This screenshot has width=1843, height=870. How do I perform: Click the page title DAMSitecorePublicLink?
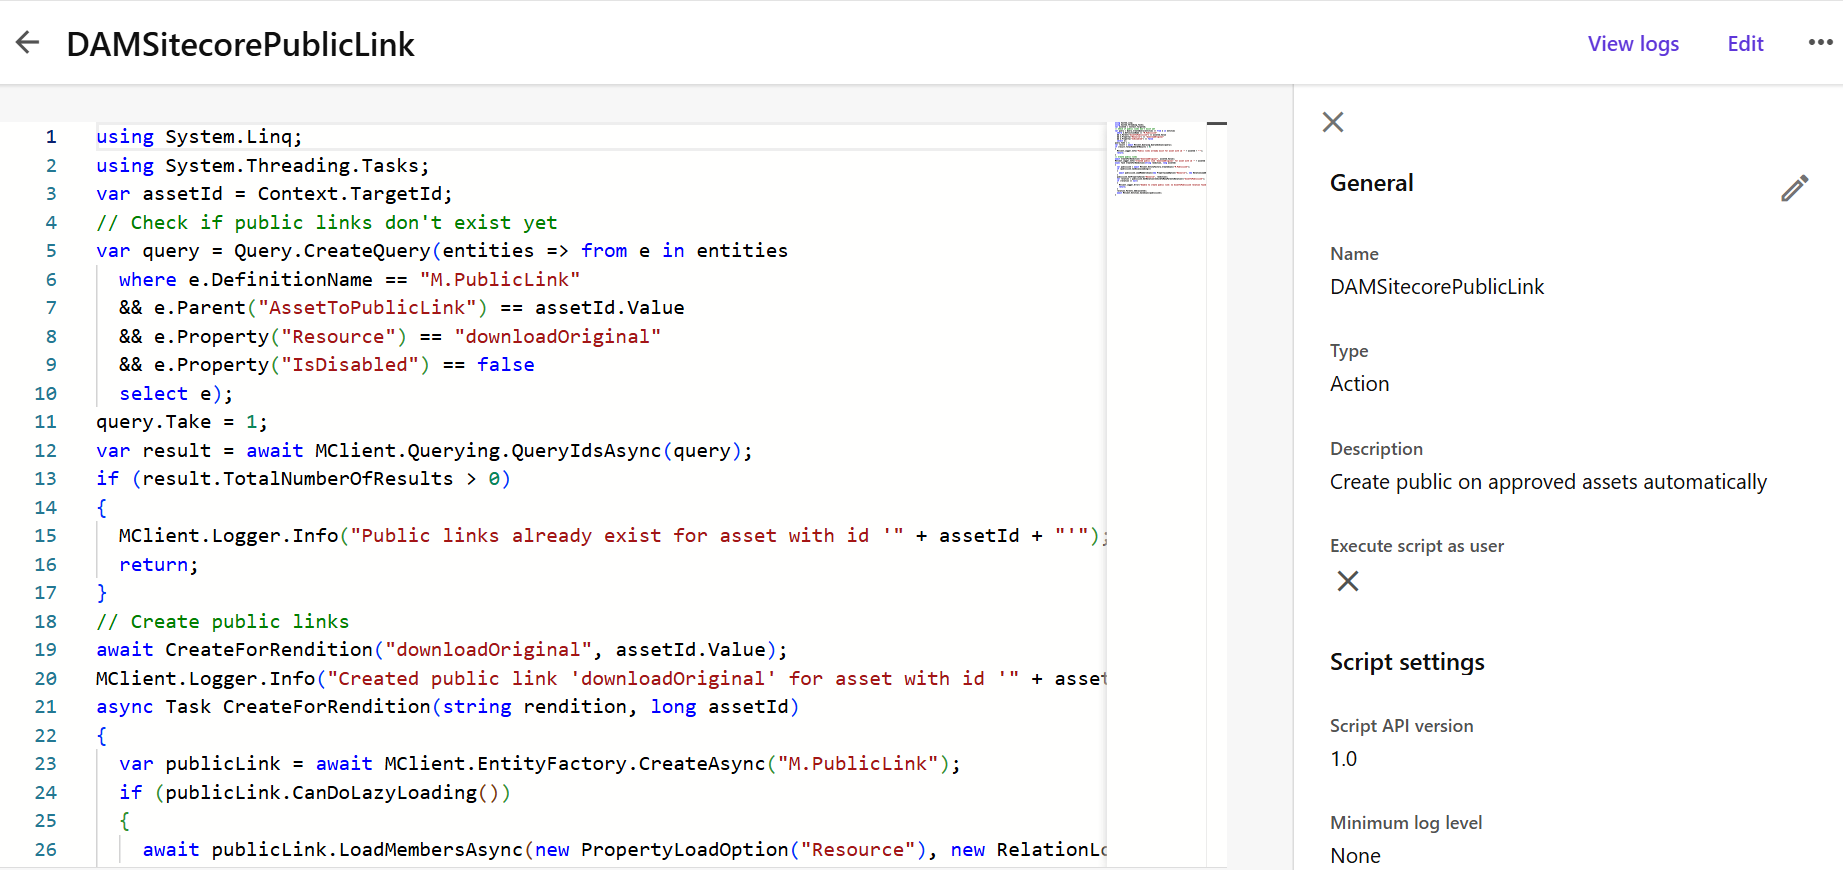(240, 44)
